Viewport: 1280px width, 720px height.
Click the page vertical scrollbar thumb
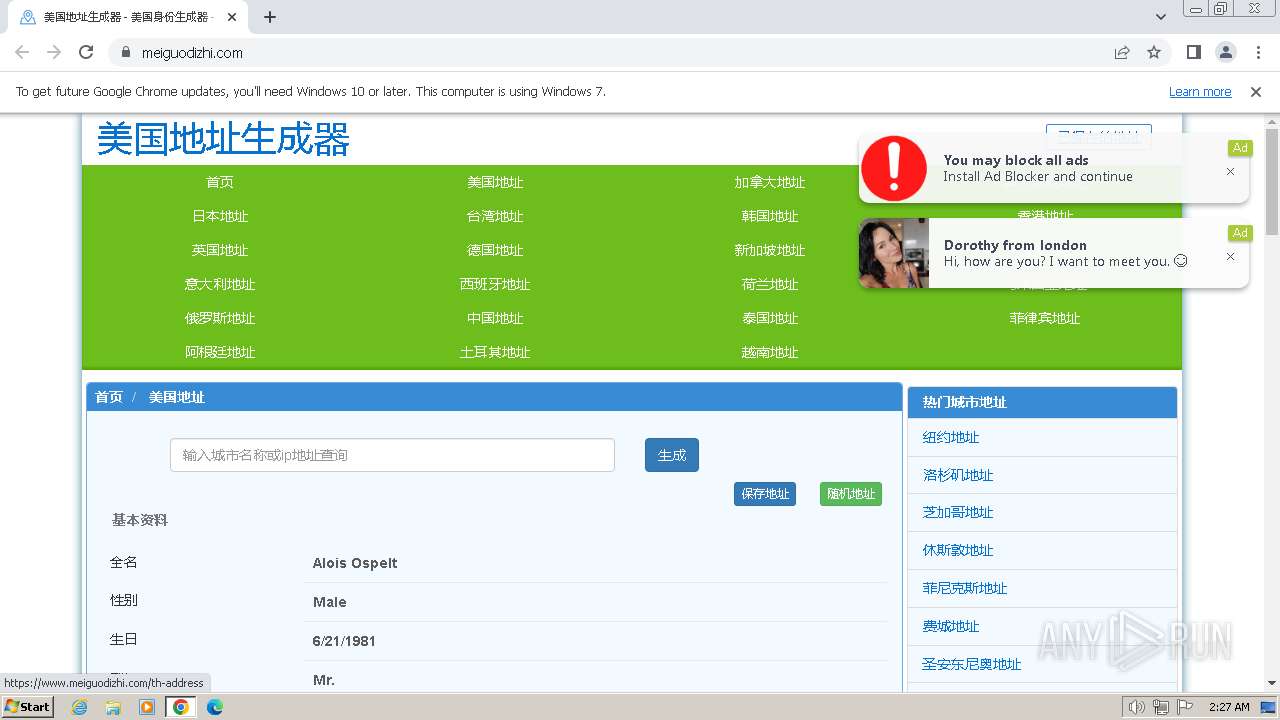tap(1272, 182)
